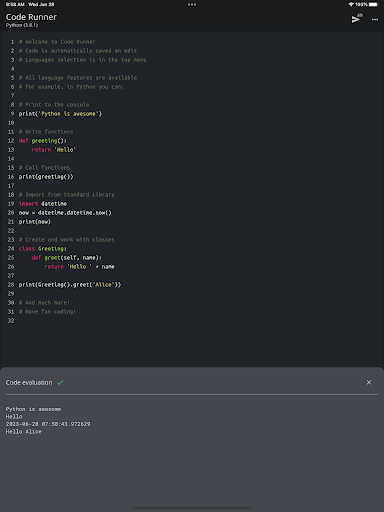The image size is (384, 512).
Task: Tap the green success checkmark icon
Action: click(x=60, y=382)
